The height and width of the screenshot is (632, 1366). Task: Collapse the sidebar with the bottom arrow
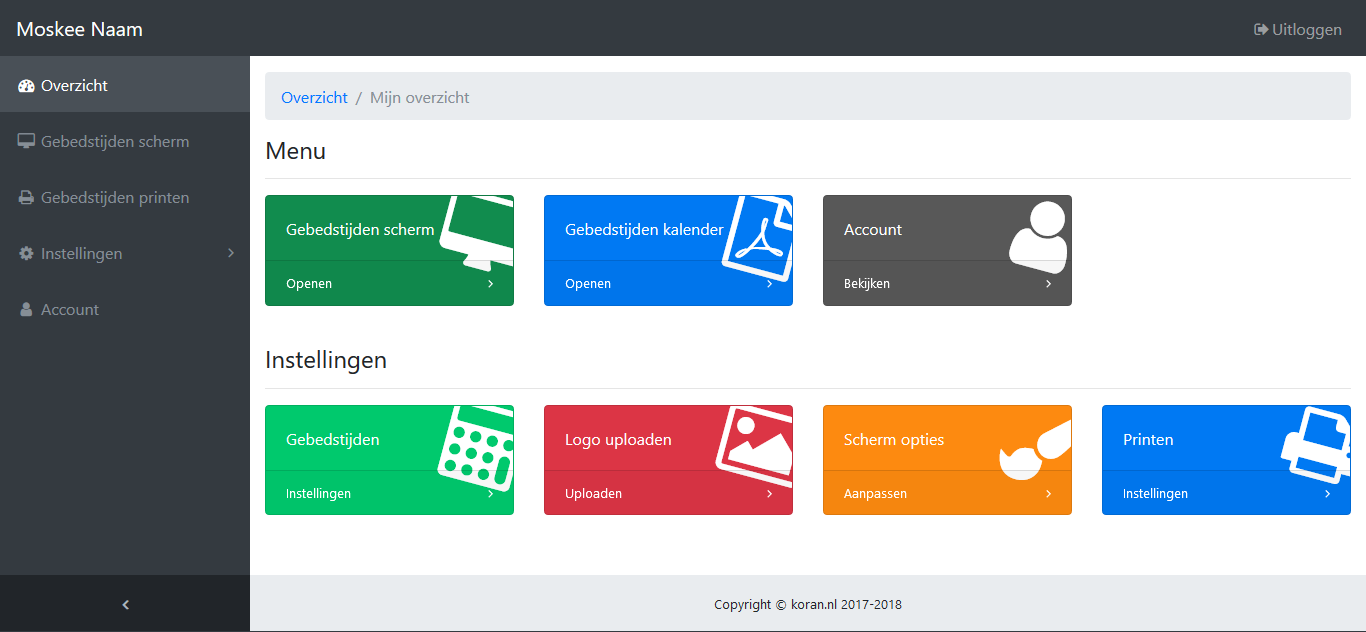(125, 604)
